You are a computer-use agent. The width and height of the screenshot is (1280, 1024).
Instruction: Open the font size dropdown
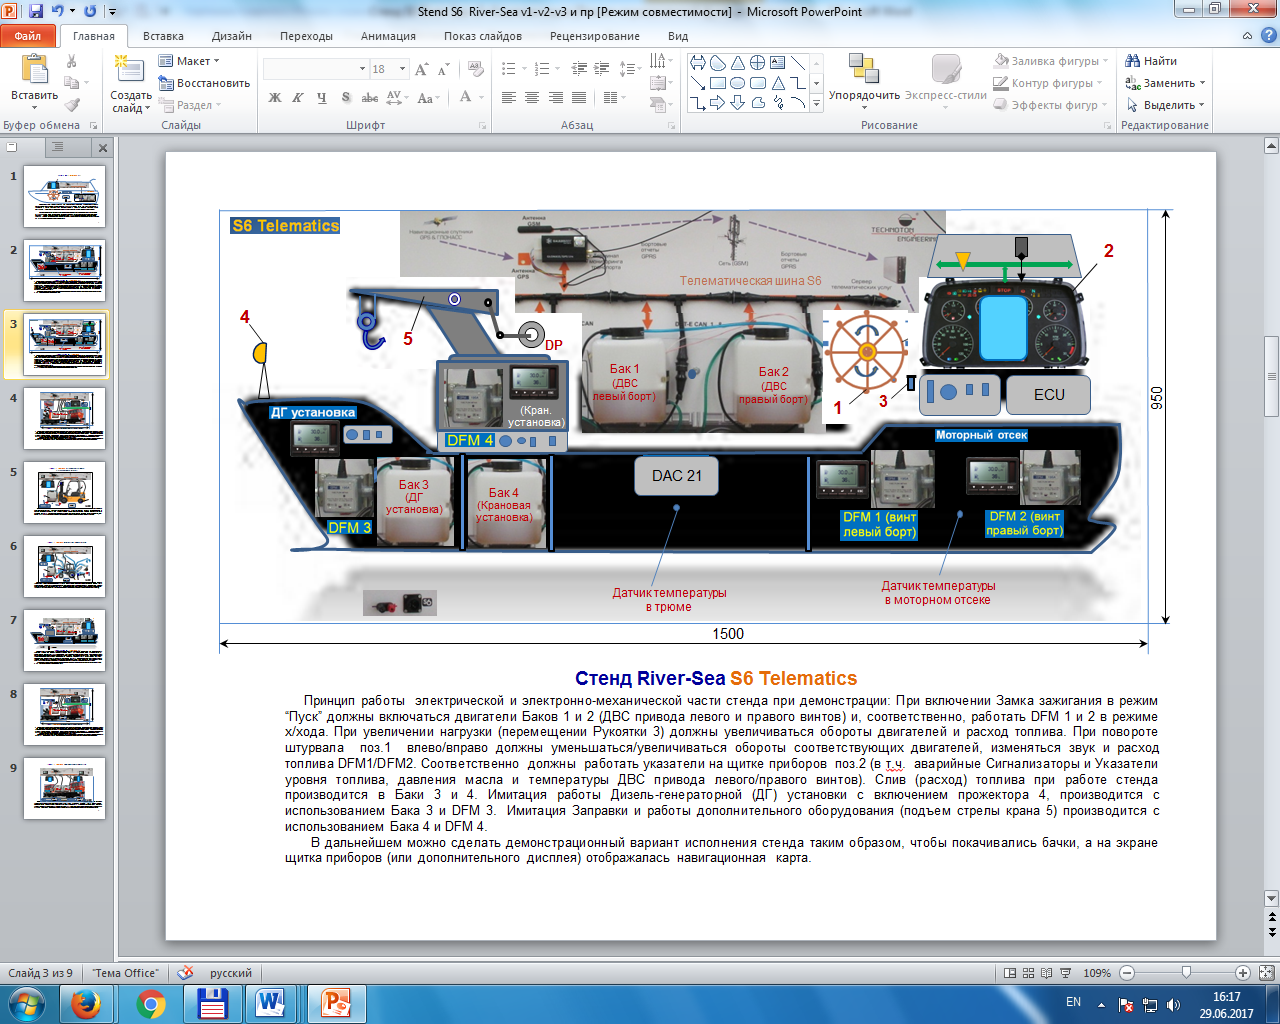pyautogui.click(x=402, y=69)
